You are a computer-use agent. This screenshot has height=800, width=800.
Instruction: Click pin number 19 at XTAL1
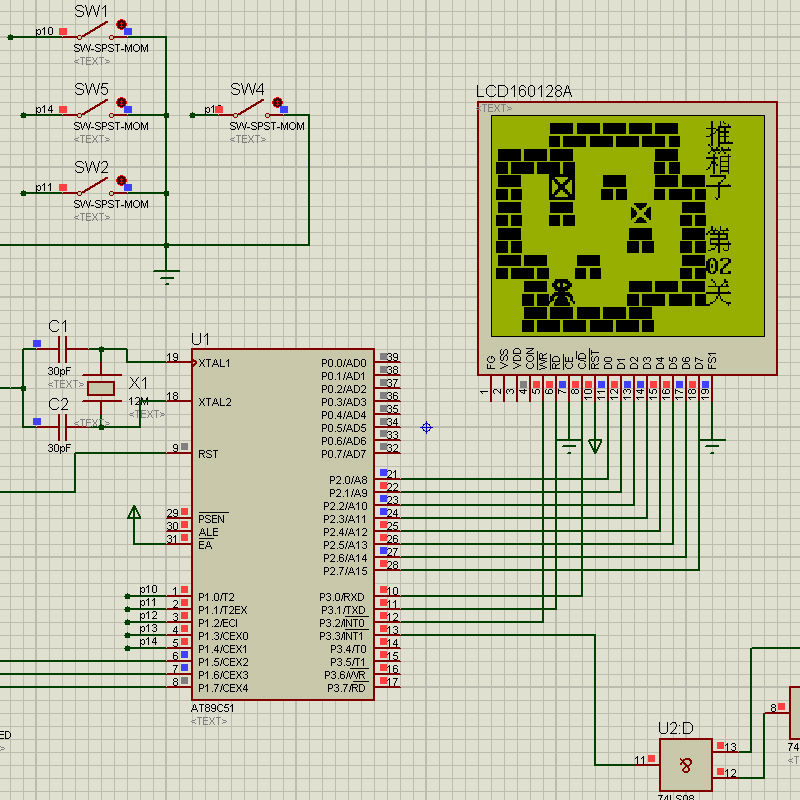tap(172, 357)
